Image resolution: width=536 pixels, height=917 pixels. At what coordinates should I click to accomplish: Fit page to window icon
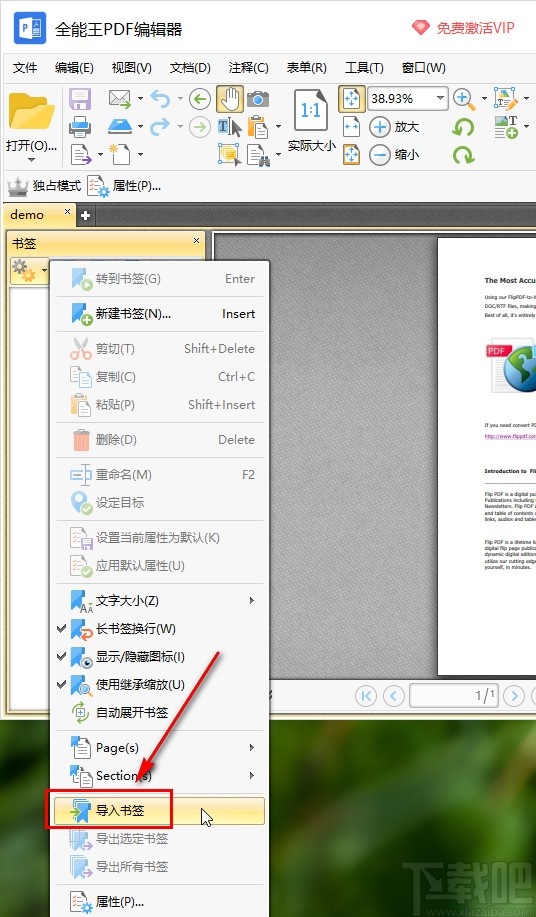[351, 99]
